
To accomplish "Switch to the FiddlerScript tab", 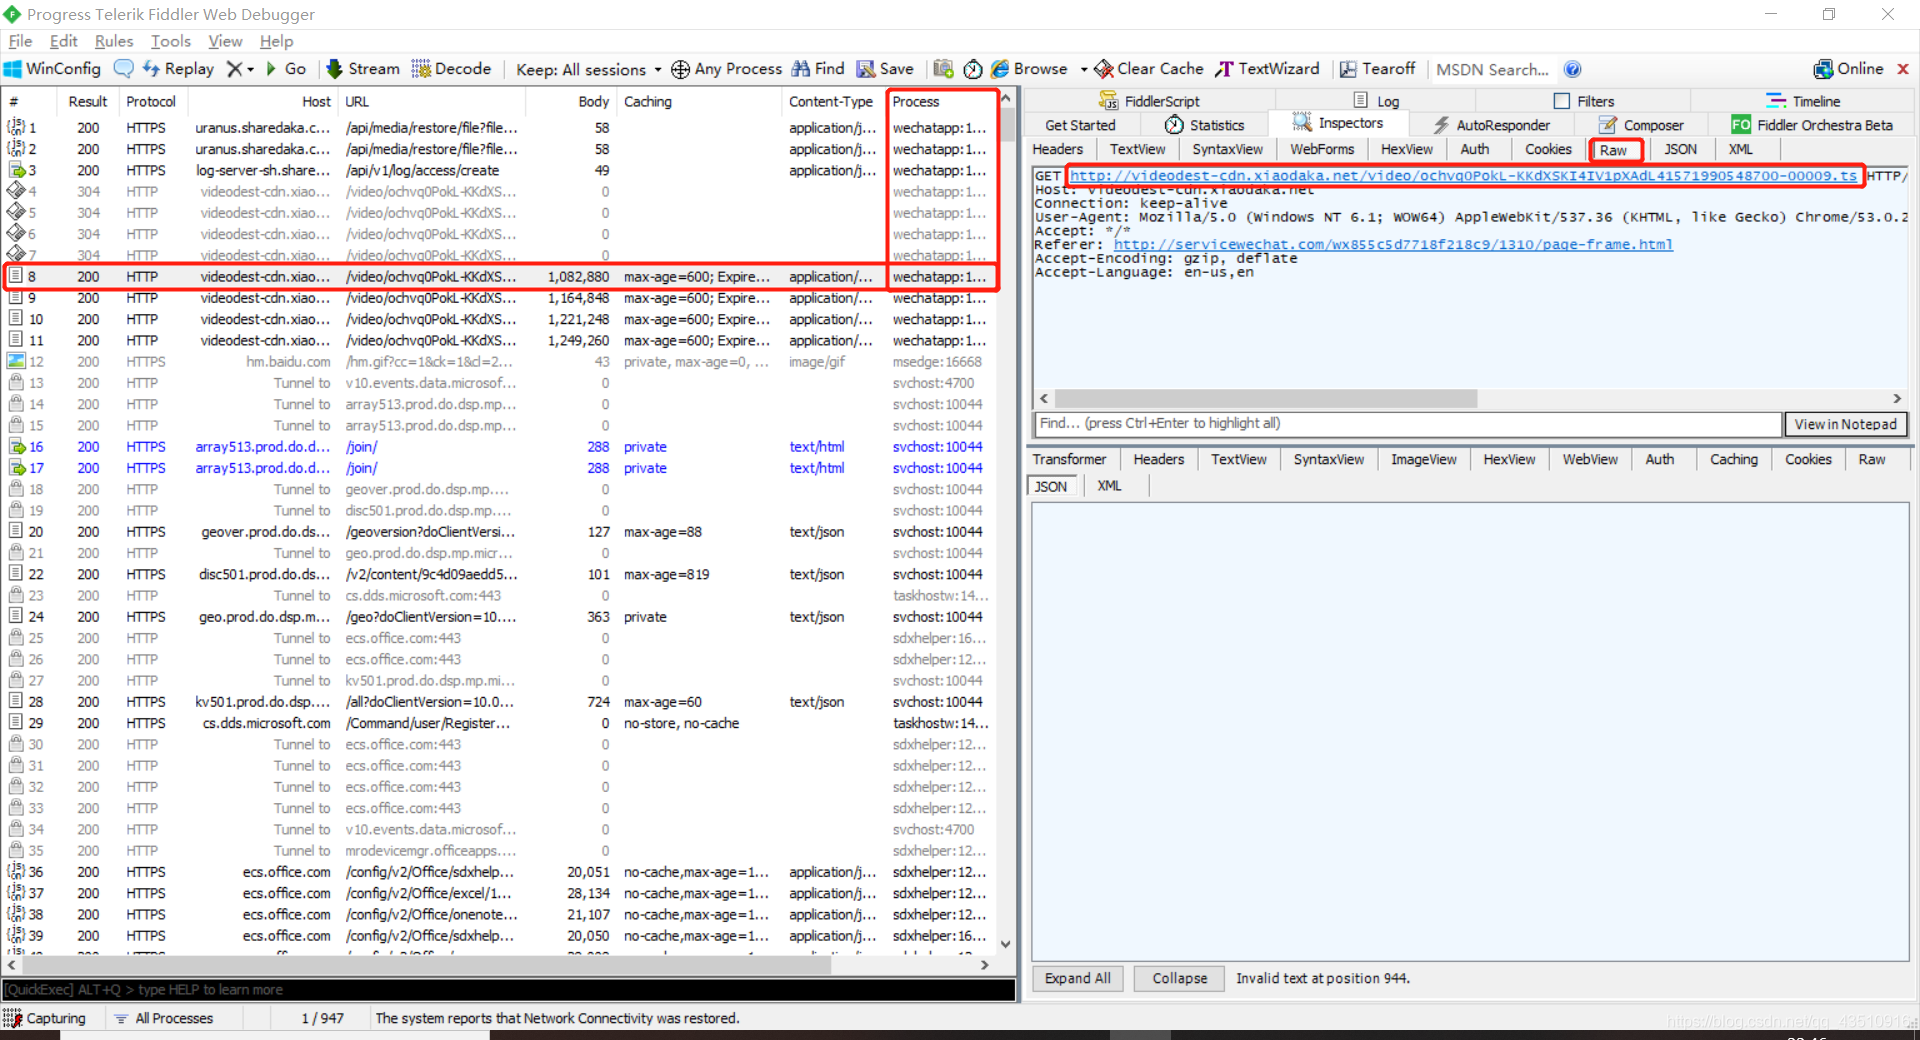I will 1149,101.
